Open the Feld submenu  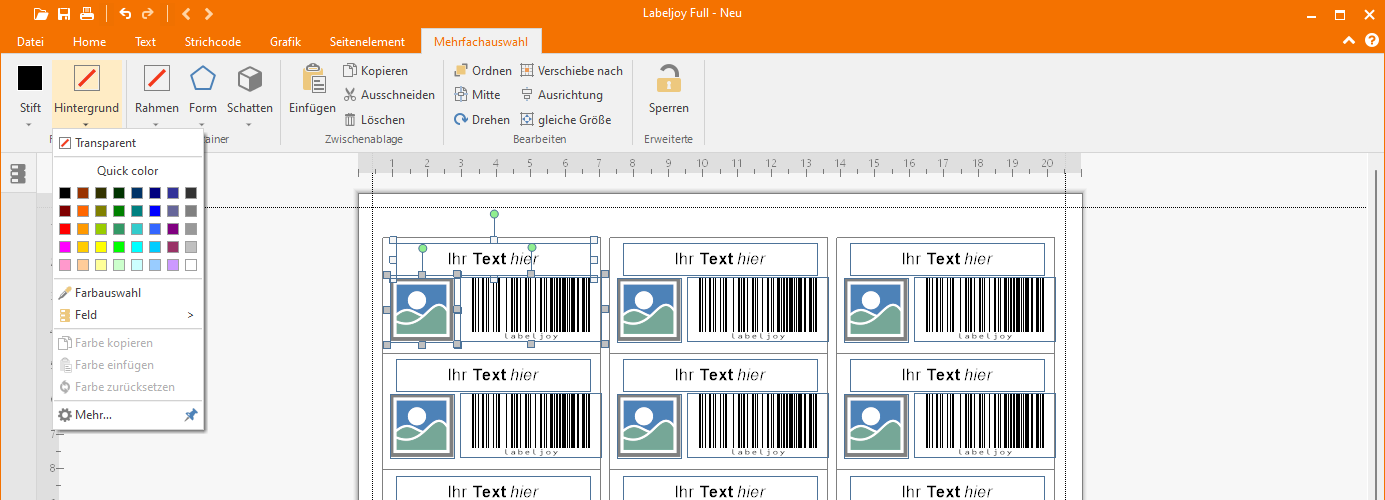128,315
